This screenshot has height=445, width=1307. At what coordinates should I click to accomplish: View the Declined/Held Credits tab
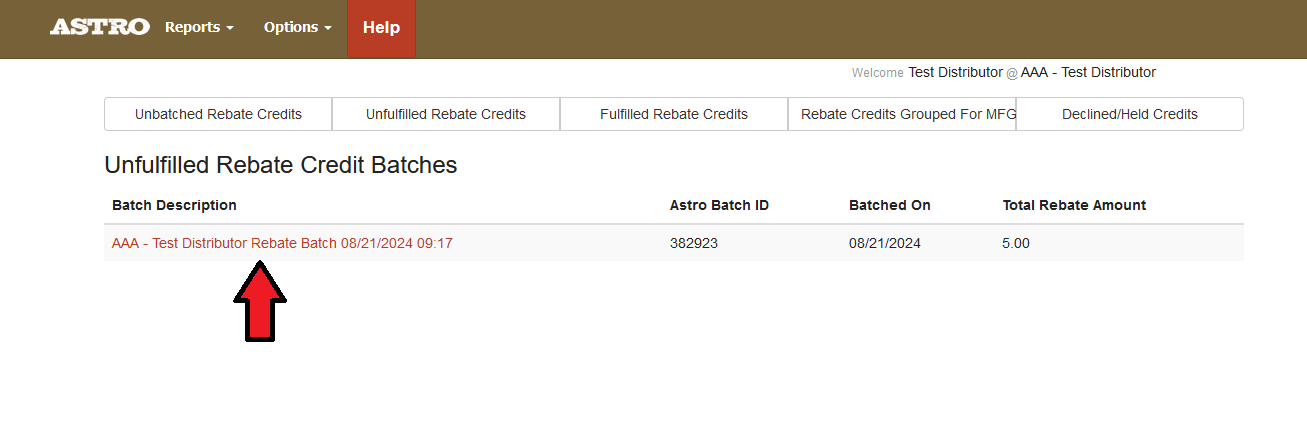(1129, 114)
